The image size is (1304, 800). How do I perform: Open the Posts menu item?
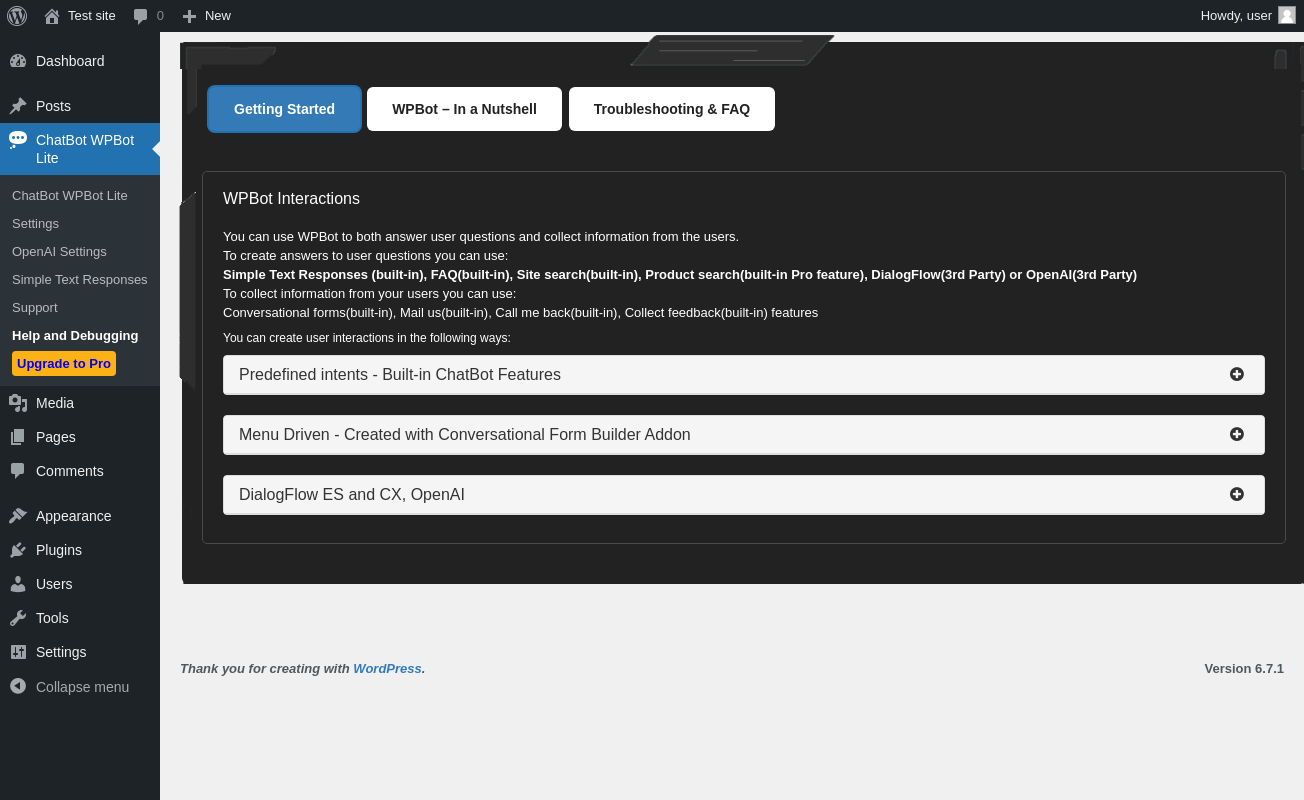80,106
